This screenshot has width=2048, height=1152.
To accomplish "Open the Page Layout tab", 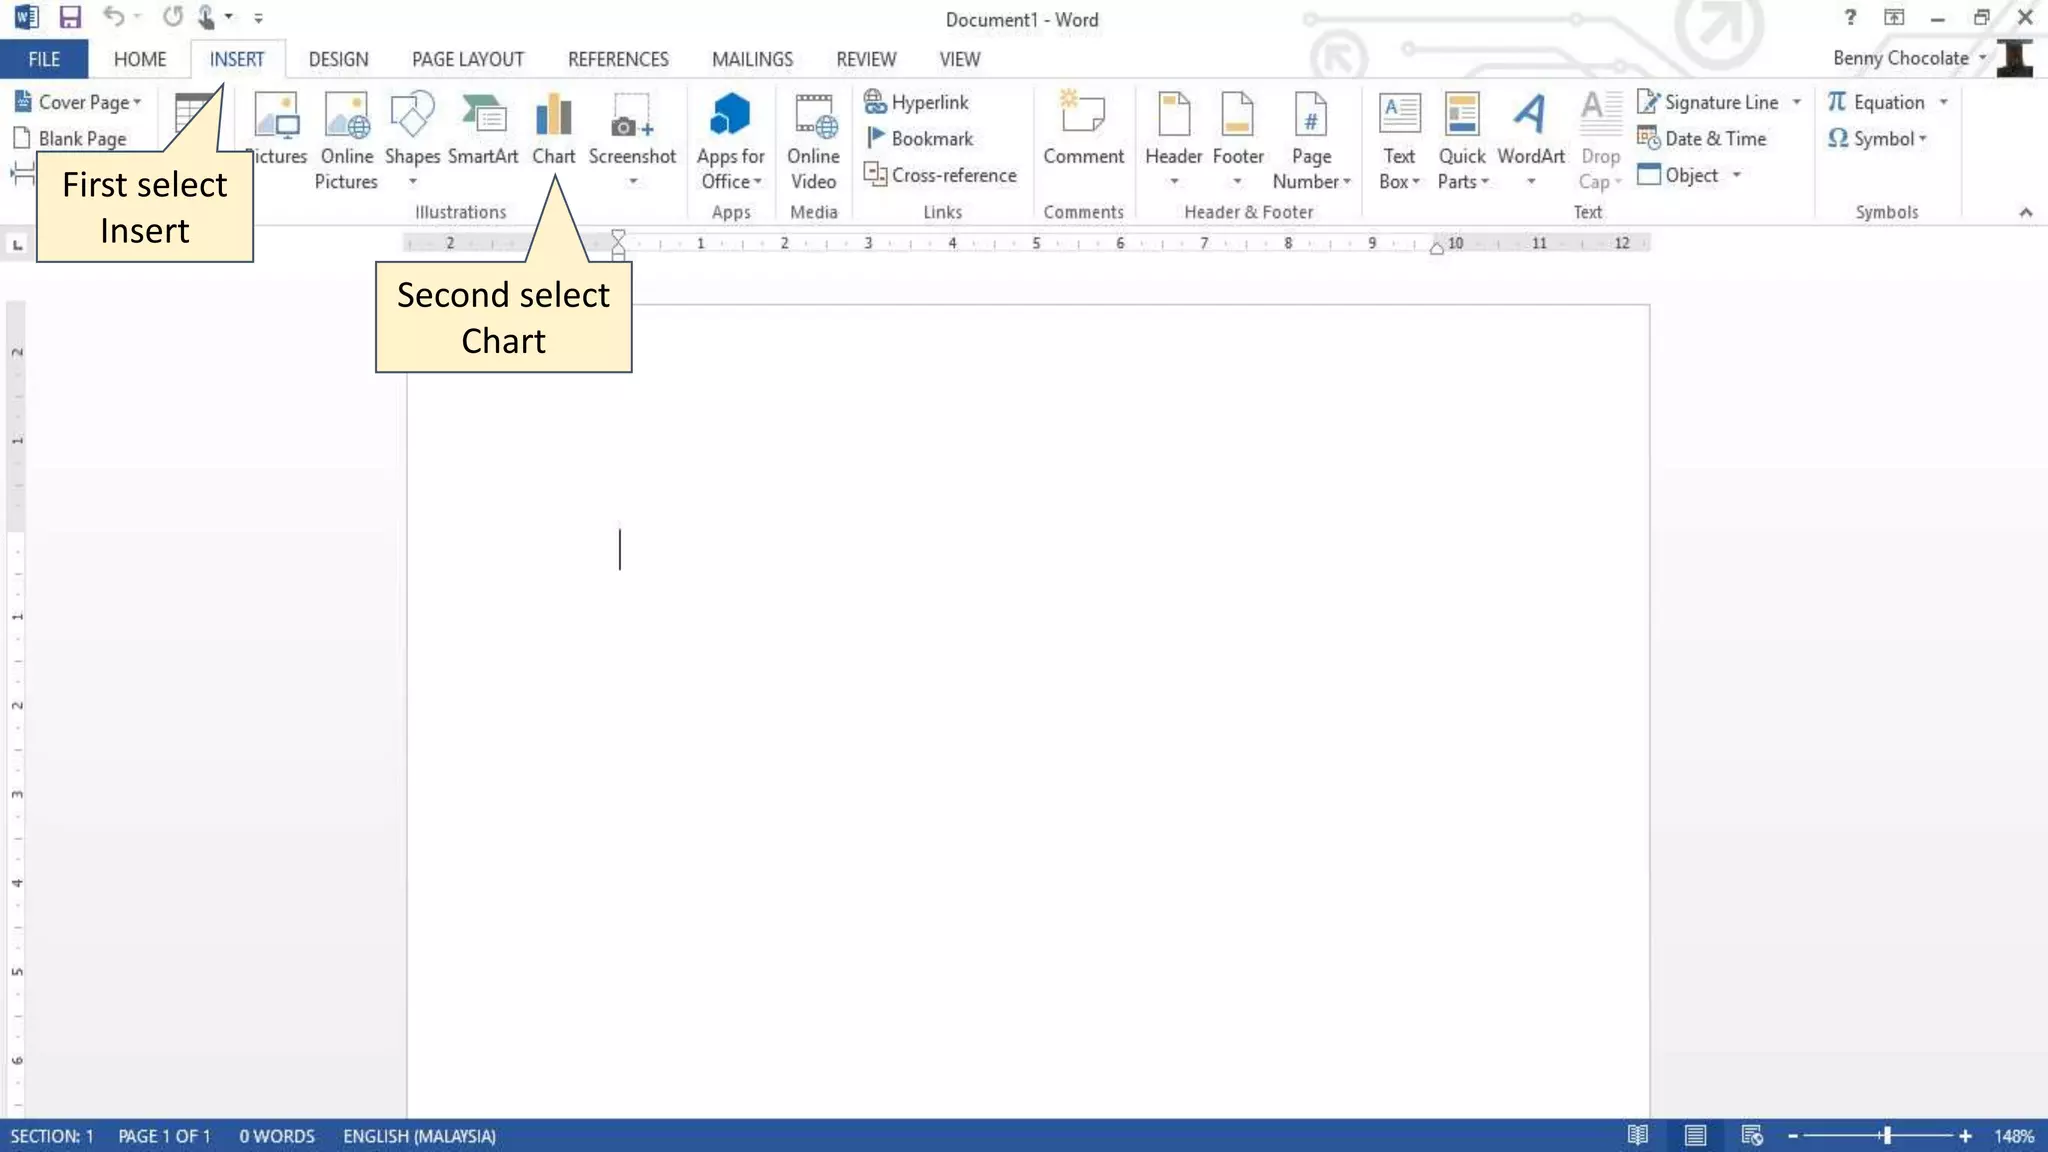I will tap(467, 59).
